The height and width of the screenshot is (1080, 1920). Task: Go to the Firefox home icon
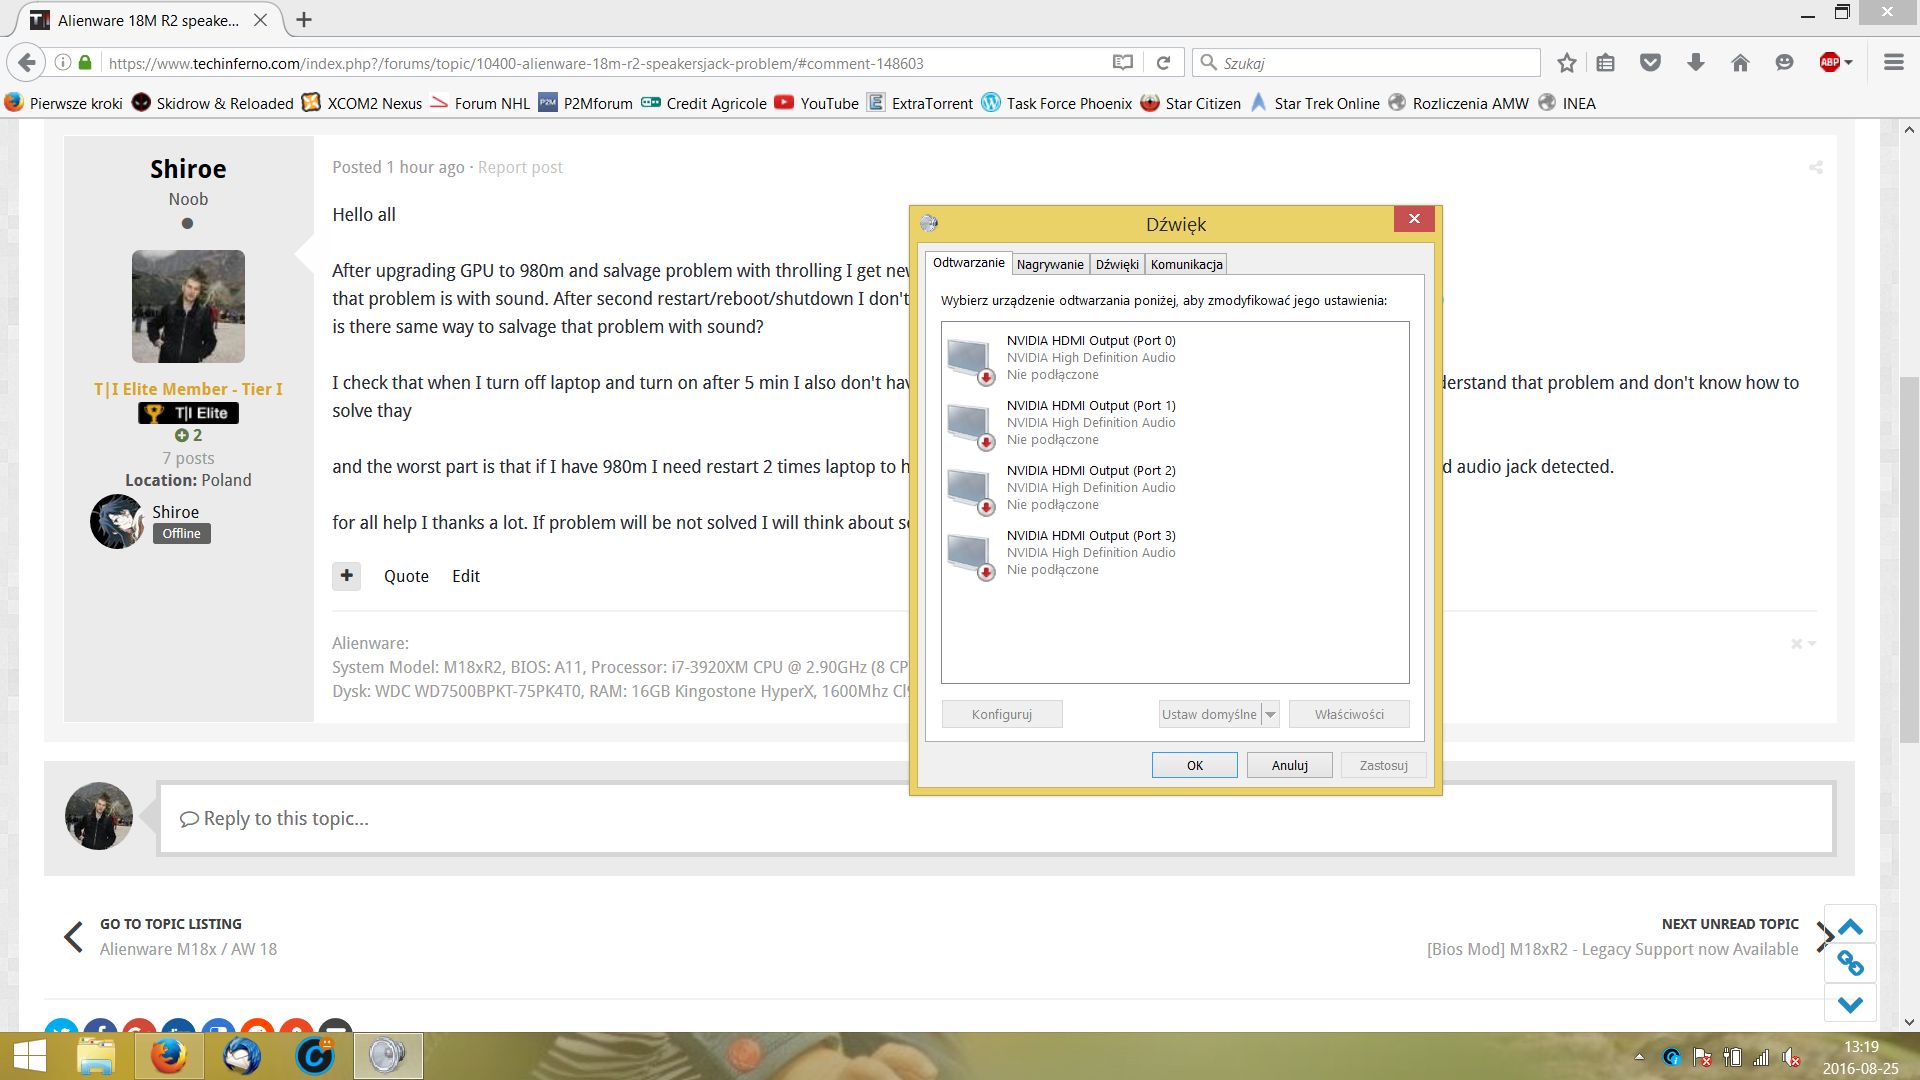coord(1740,63)
